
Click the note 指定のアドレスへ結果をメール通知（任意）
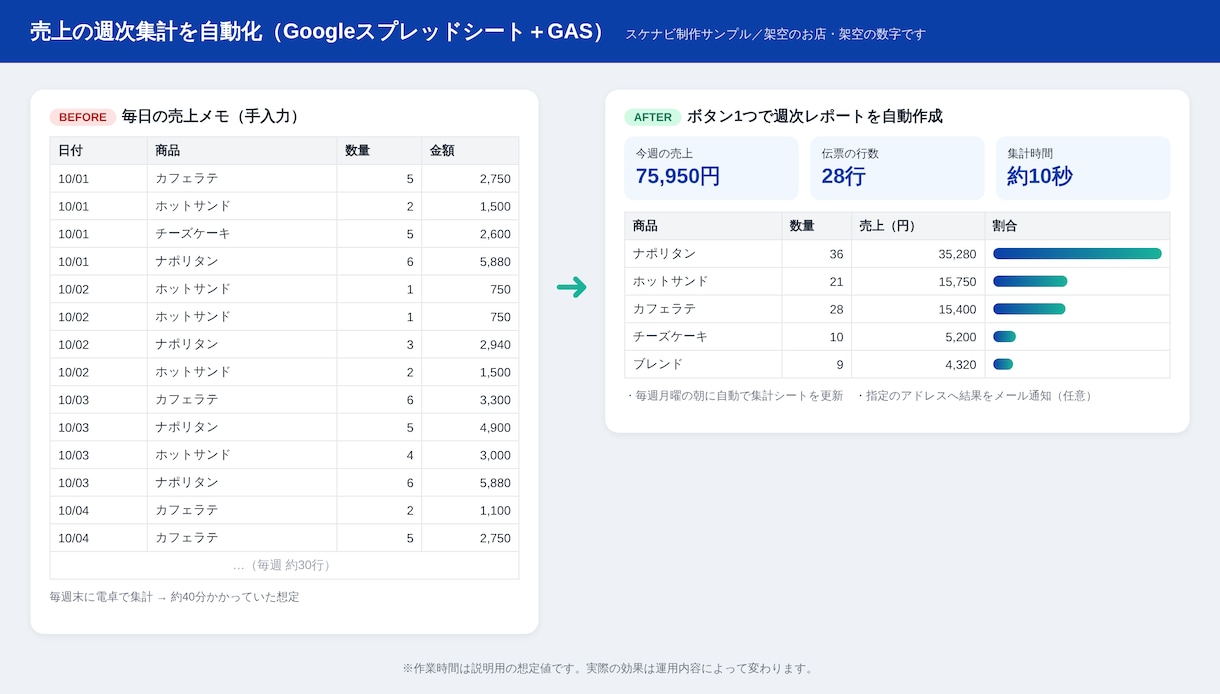[x=975, y=396]
